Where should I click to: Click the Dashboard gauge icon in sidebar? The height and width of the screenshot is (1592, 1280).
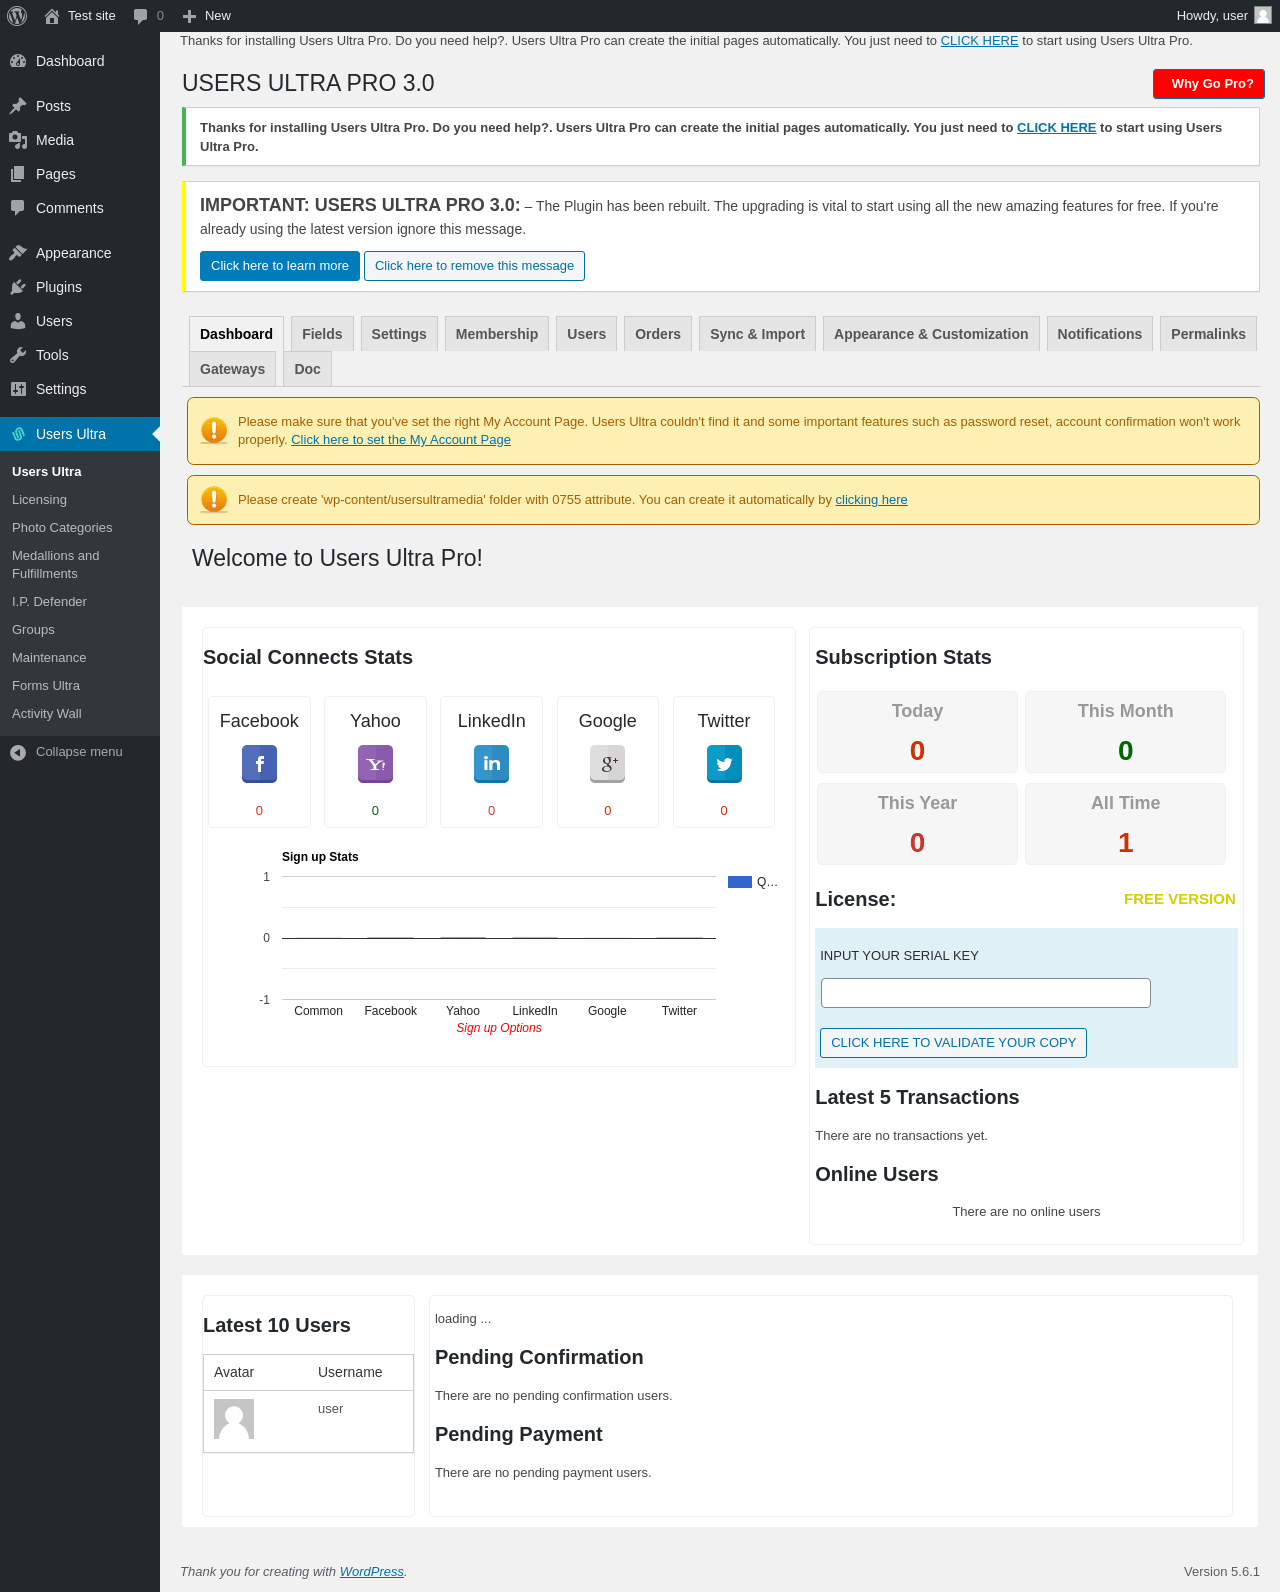[18, 61]
